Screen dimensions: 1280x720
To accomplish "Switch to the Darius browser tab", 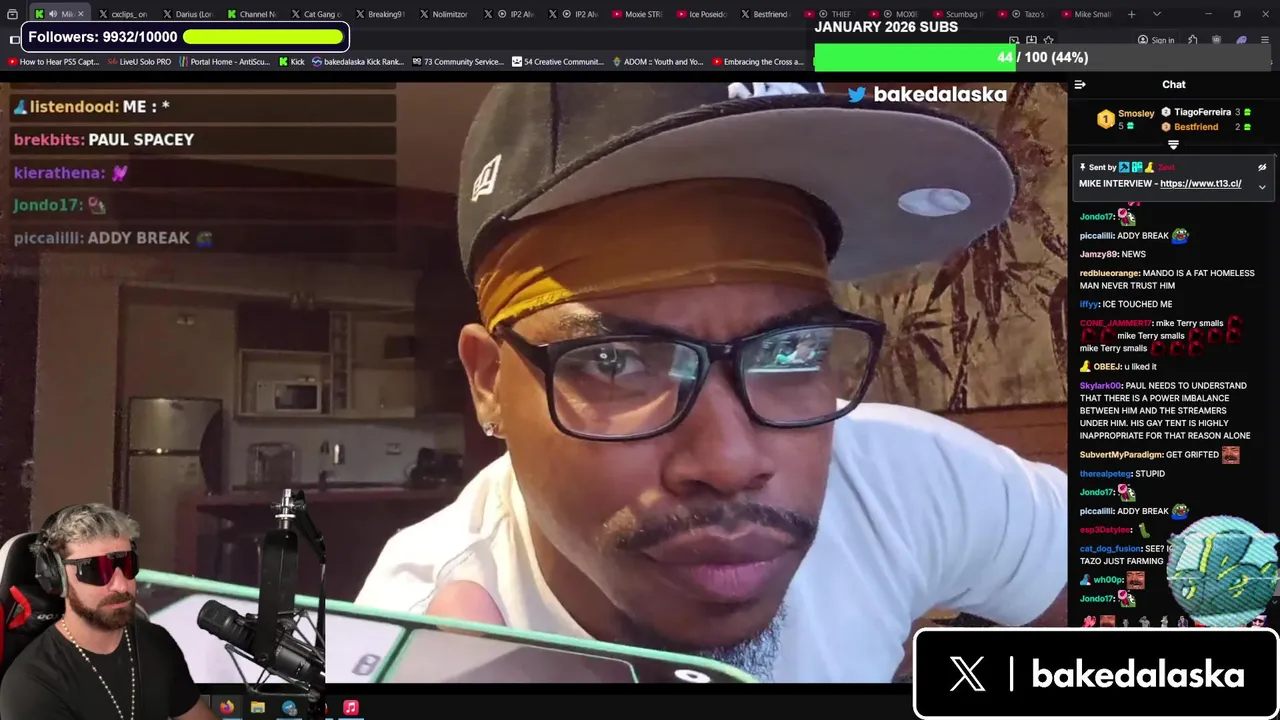I will tap(186, 14).
